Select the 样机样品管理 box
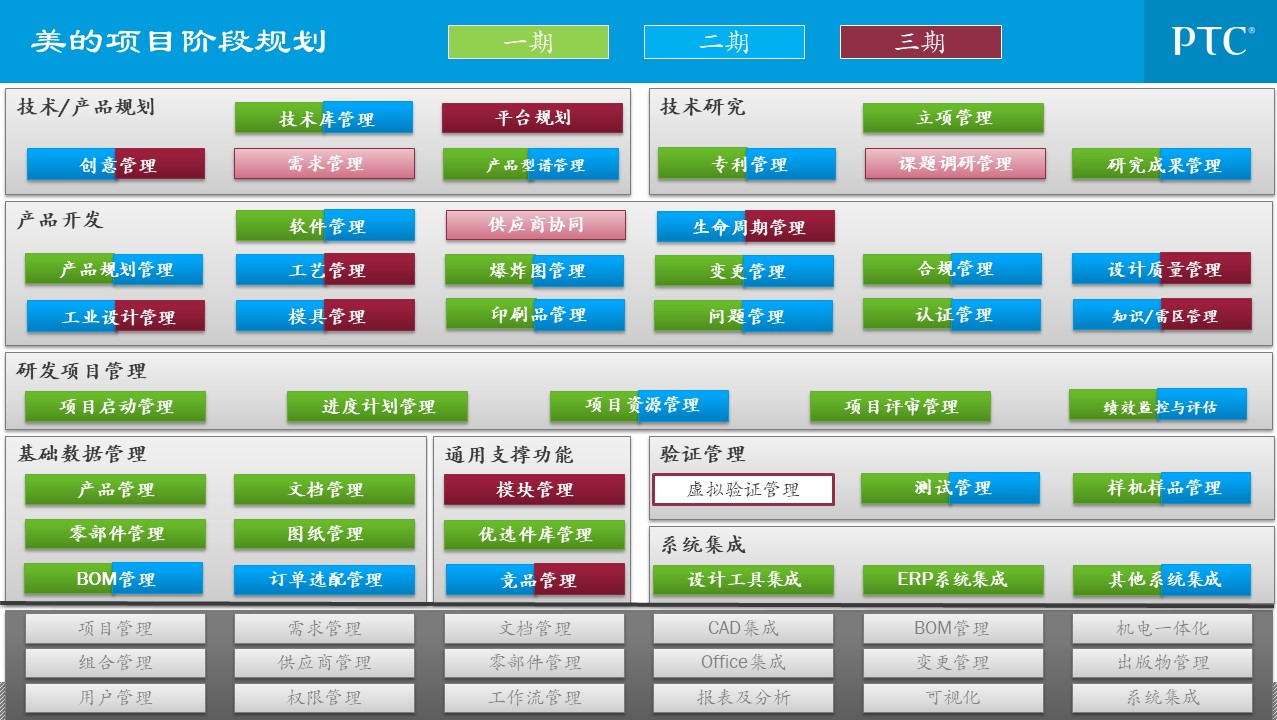The height and width of the screenshot is (720, 1277). click(x=1162, y=488)
